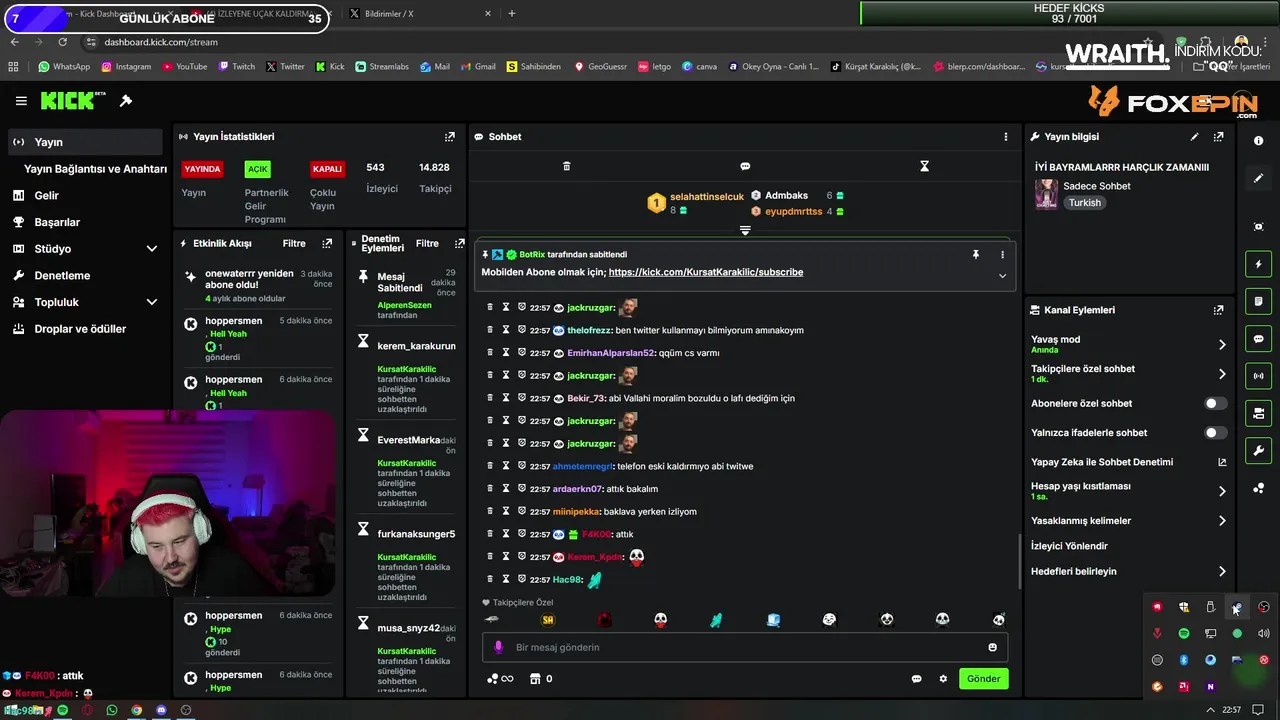Open the emoji picker in message box

[x=992, y=647]
